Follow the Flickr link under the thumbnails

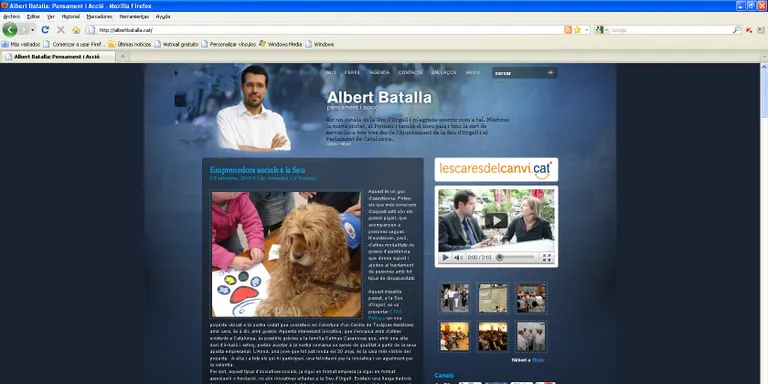pyautogui.click(x=538, y=360)
